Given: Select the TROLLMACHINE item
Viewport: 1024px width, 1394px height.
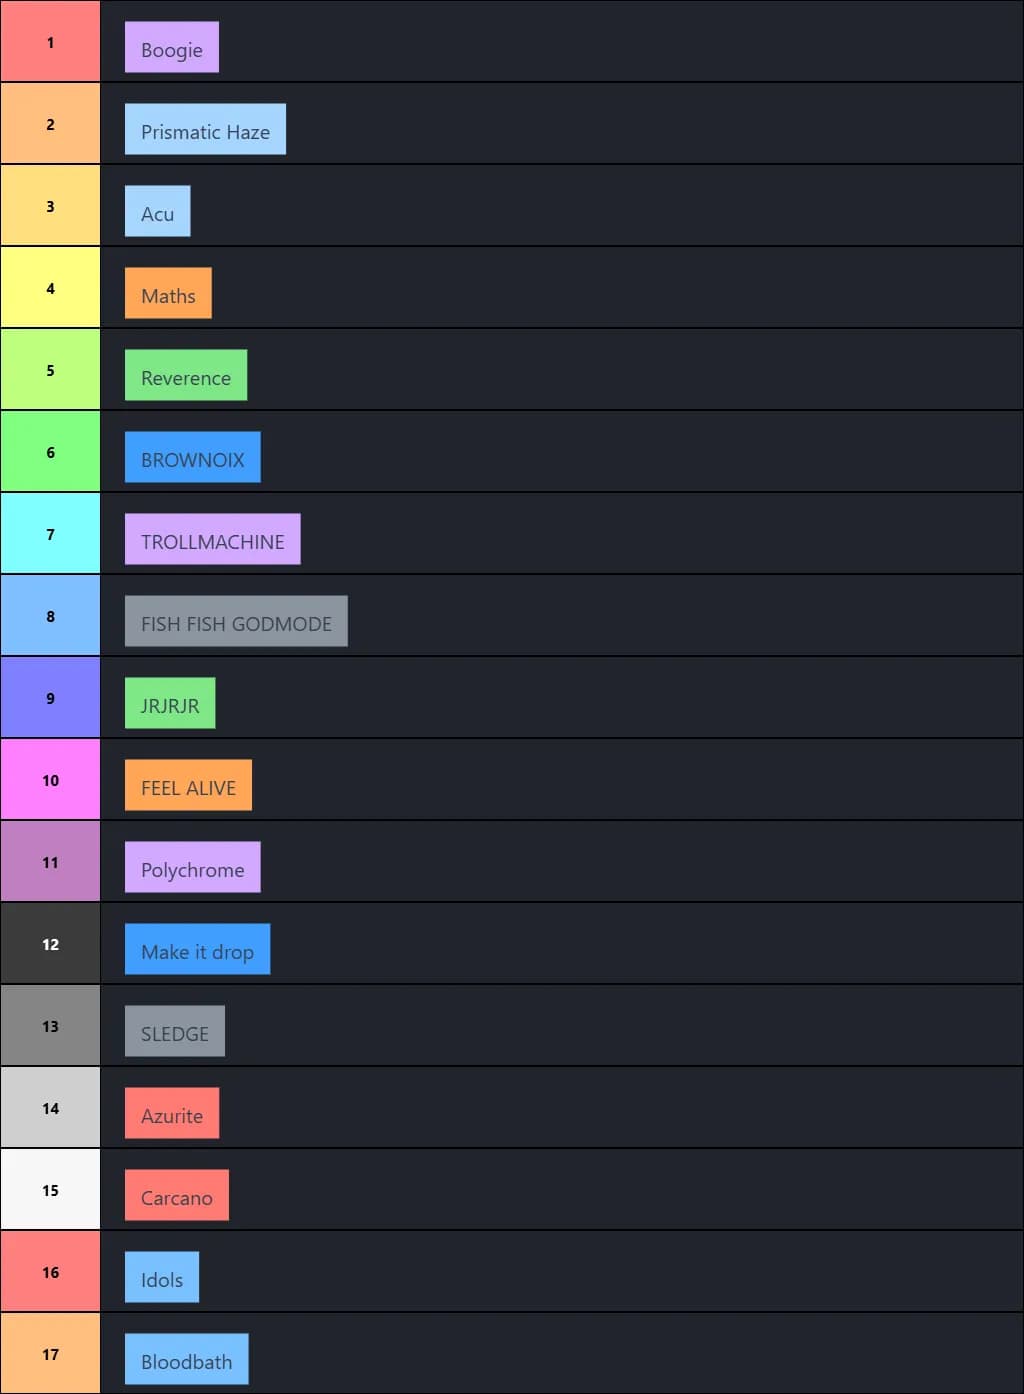Looking at the screenshot, I should pyautogui.click(x=211, y=538).
